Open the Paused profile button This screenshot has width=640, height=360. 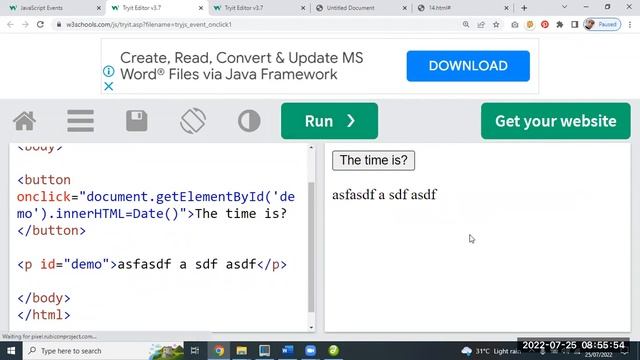602,24
